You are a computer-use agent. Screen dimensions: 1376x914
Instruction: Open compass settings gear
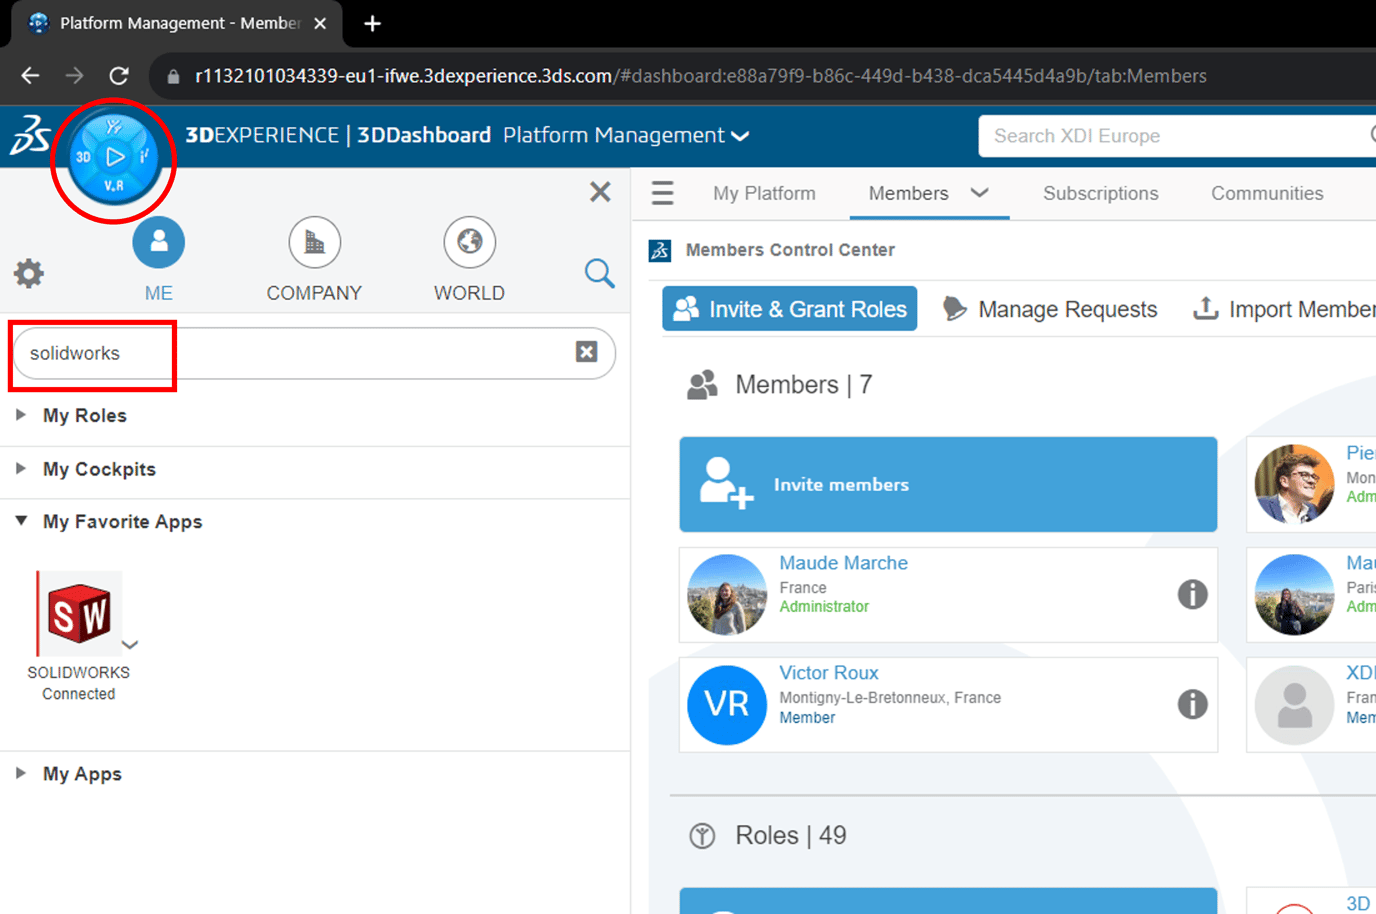click(x=29, y=273)
